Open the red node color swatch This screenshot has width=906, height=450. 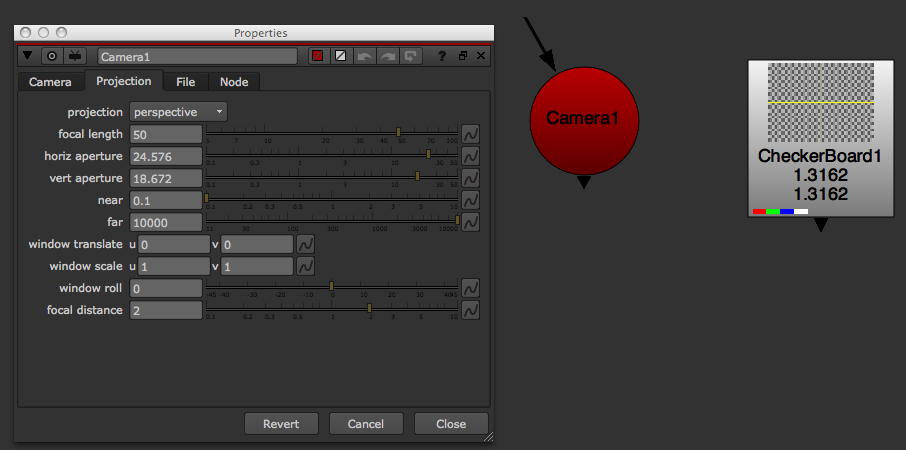tap(318, 56)
